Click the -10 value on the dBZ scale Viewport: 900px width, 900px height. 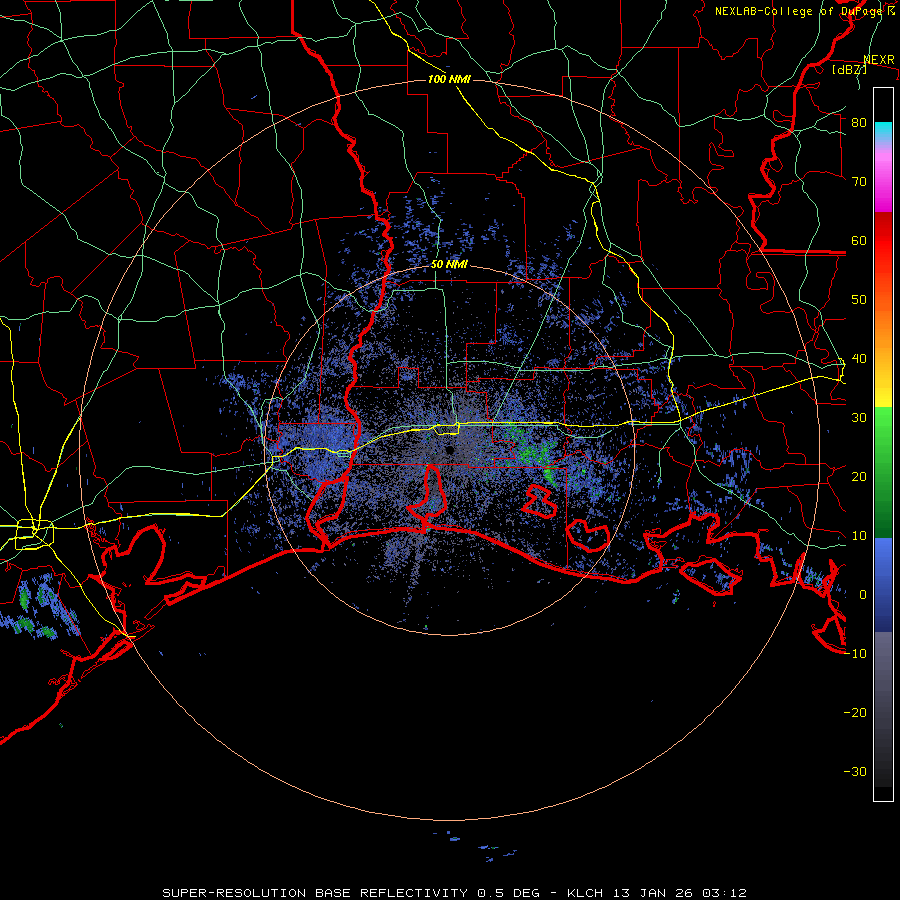pyautogui.click(x=855, y=654)
